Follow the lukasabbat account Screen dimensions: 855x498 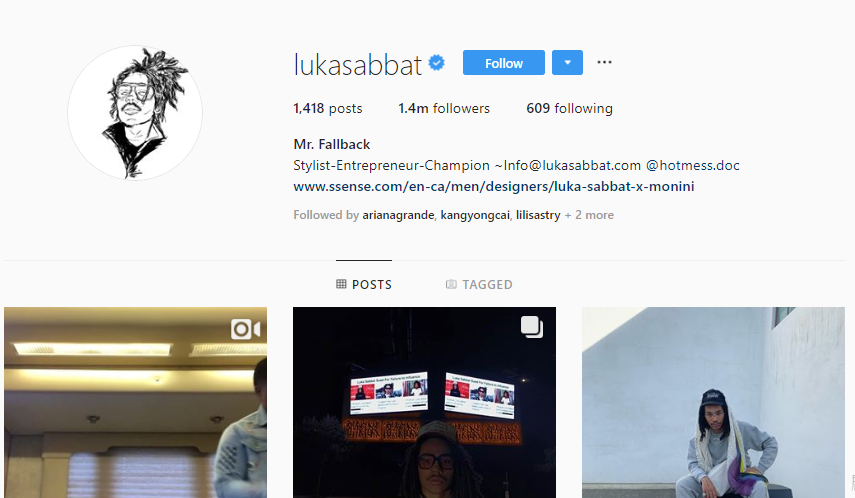point(504,63)
